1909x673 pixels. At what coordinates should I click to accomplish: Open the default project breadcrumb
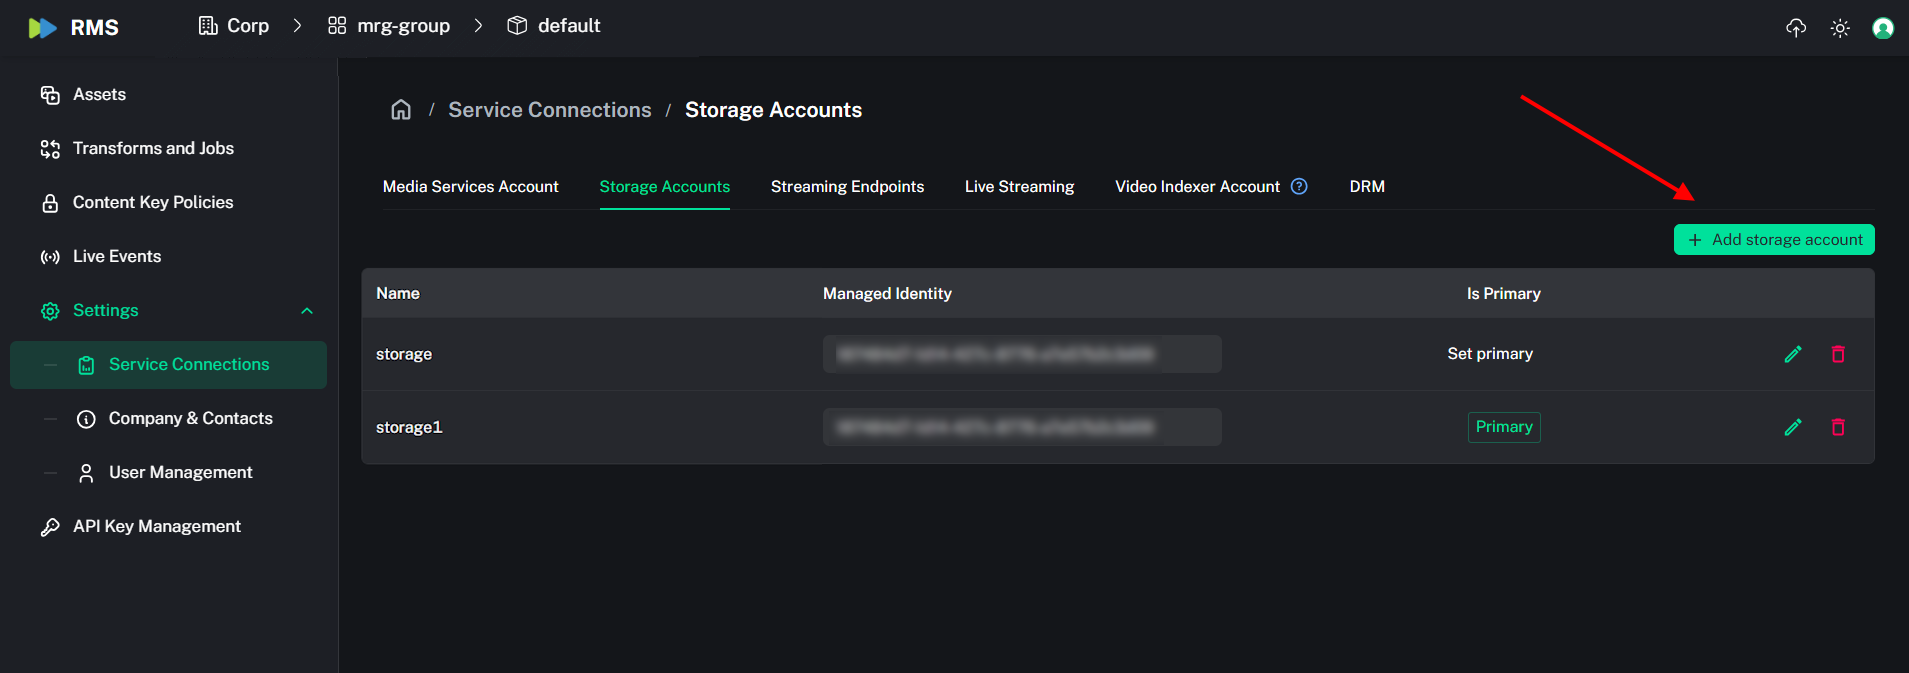[x=554, y=26]
